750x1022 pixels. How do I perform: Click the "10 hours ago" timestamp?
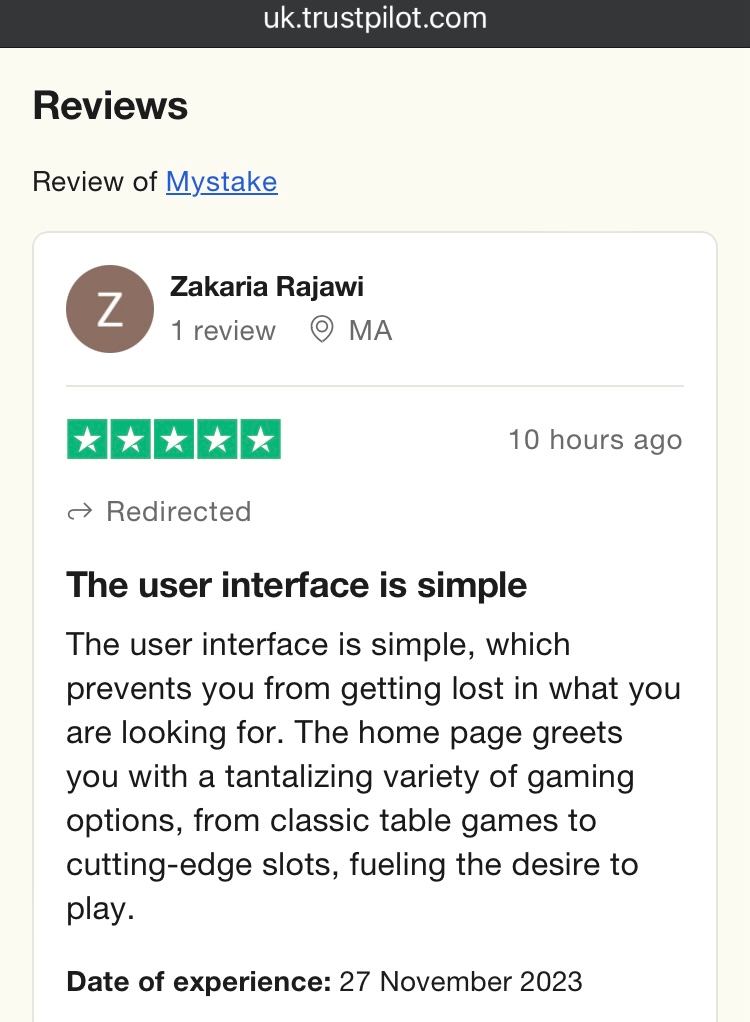[595, 440]
